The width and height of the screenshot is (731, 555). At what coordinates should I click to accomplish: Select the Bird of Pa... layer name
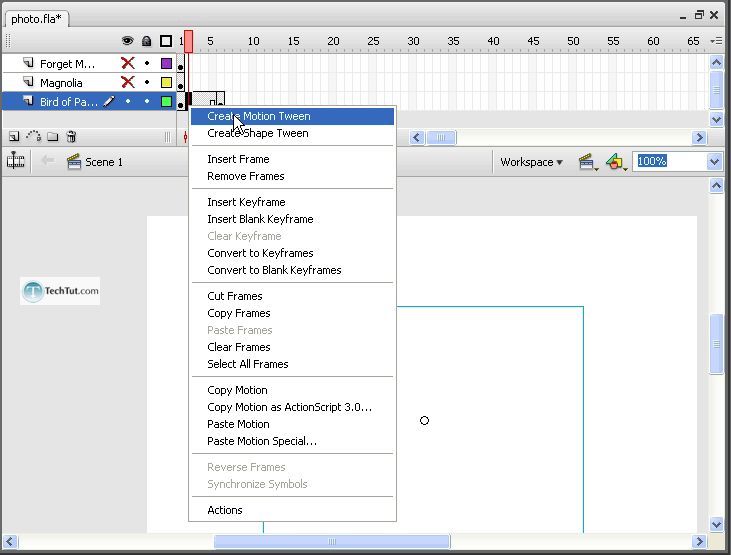(x=69, y=102)
